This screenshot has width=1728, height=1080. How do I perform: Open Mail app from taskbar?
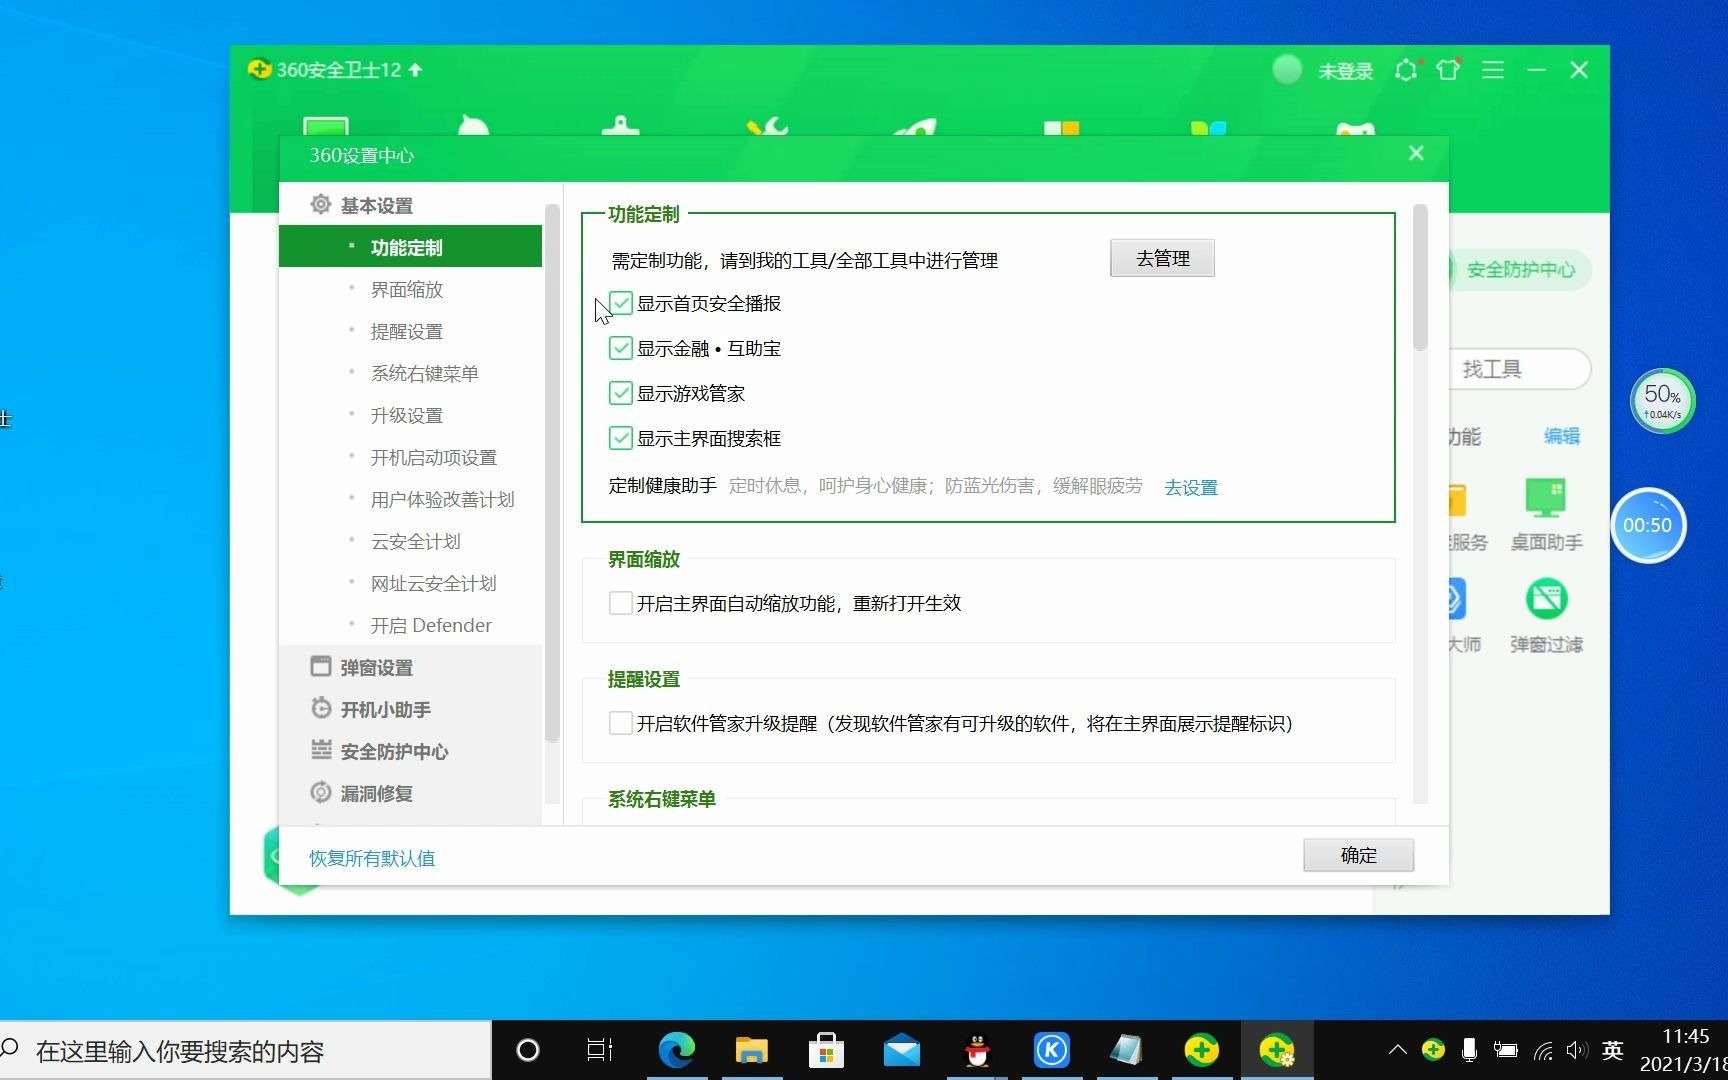(x=901, y=1050)
